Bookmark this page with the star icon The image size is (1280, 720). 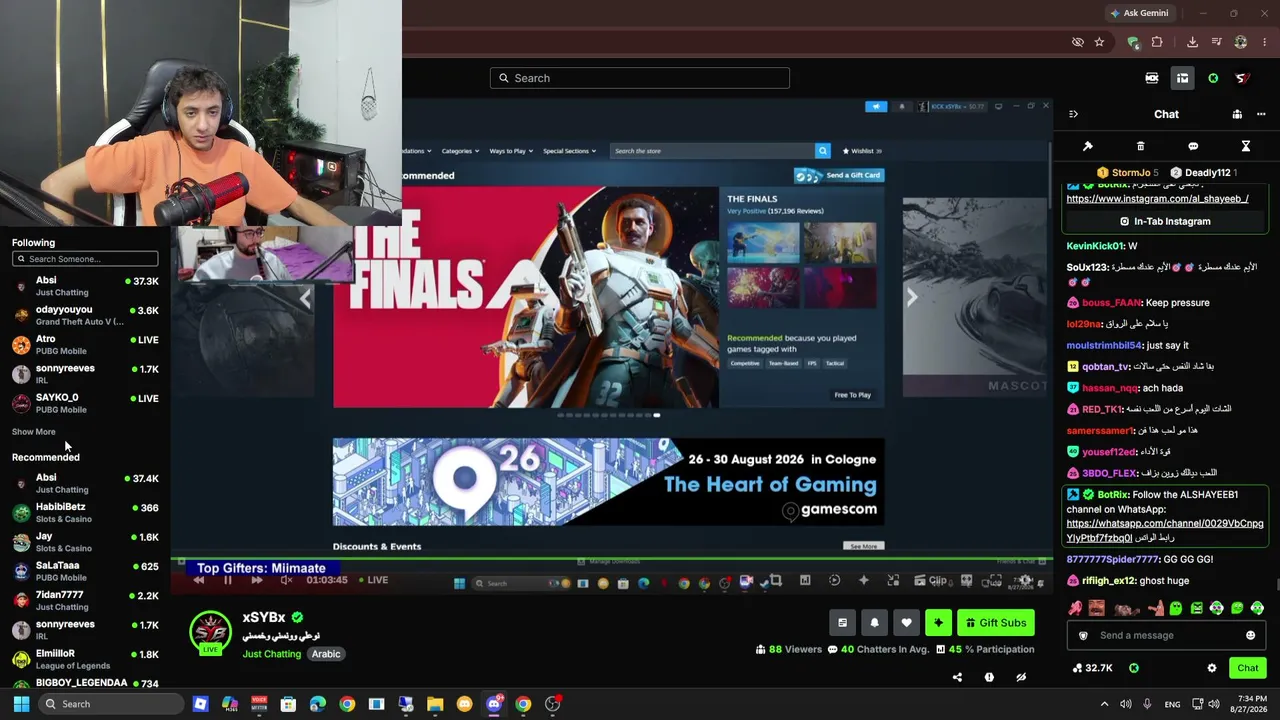pos(1099,42)
